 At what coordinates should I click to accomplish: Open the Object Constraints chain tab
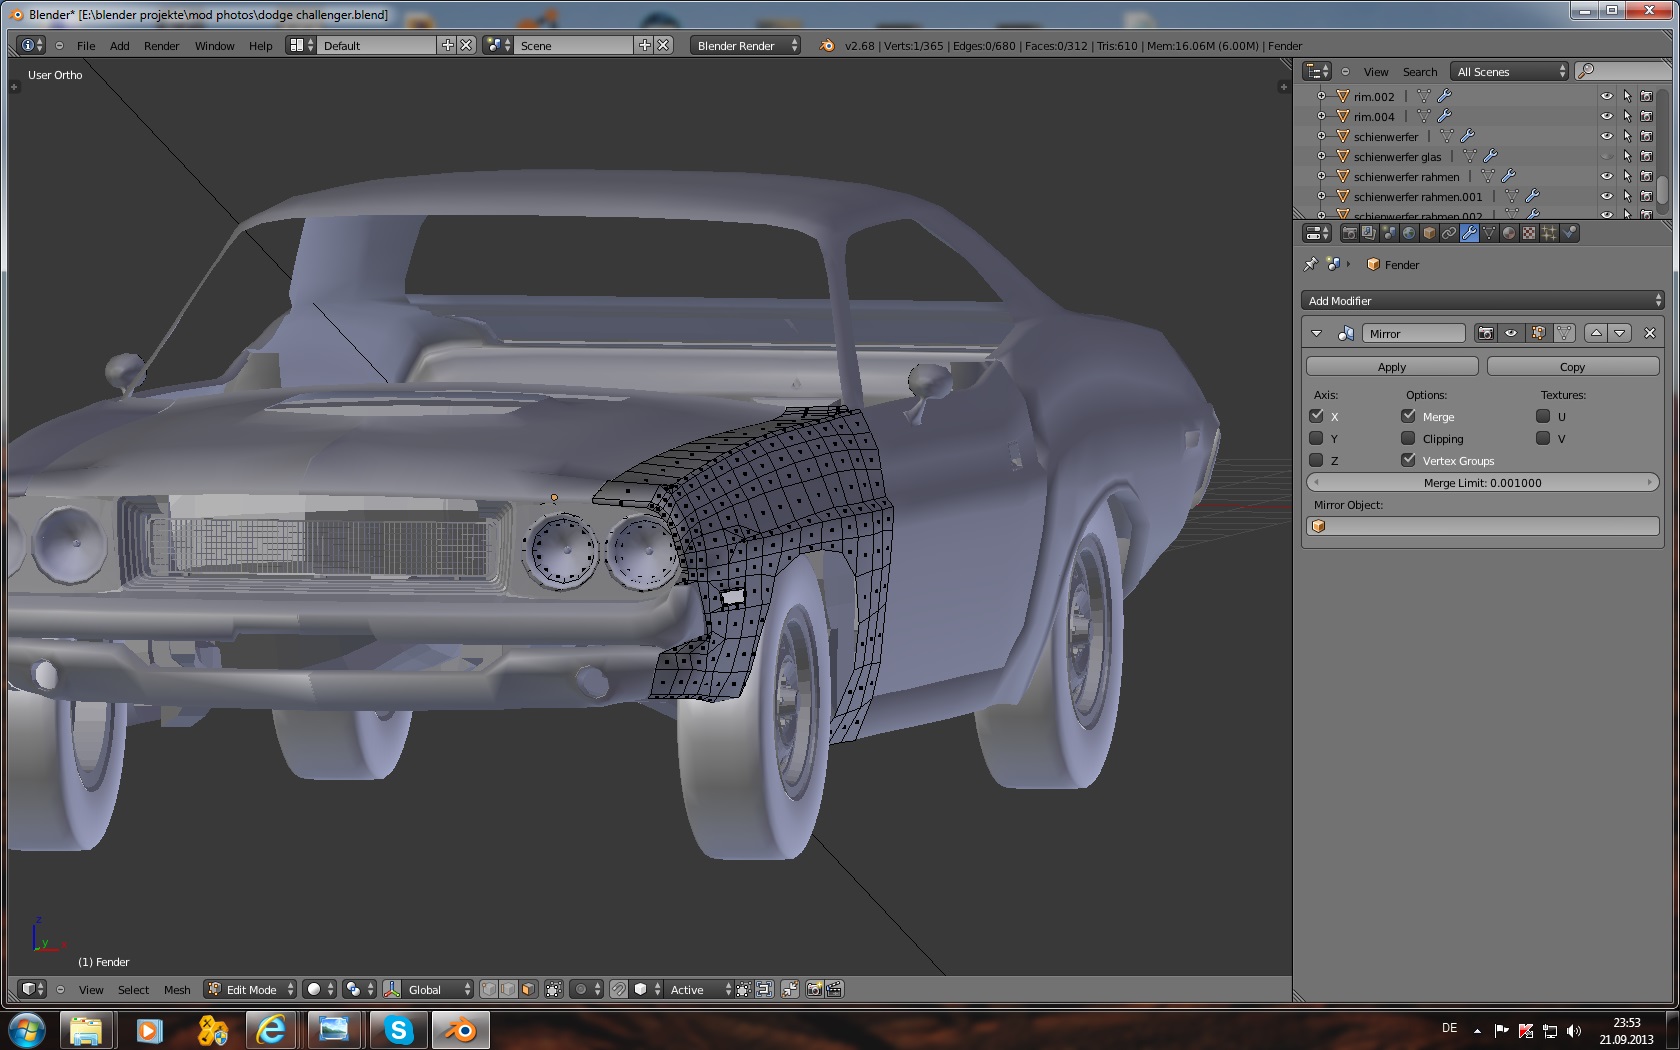[x=1449, y=233]
